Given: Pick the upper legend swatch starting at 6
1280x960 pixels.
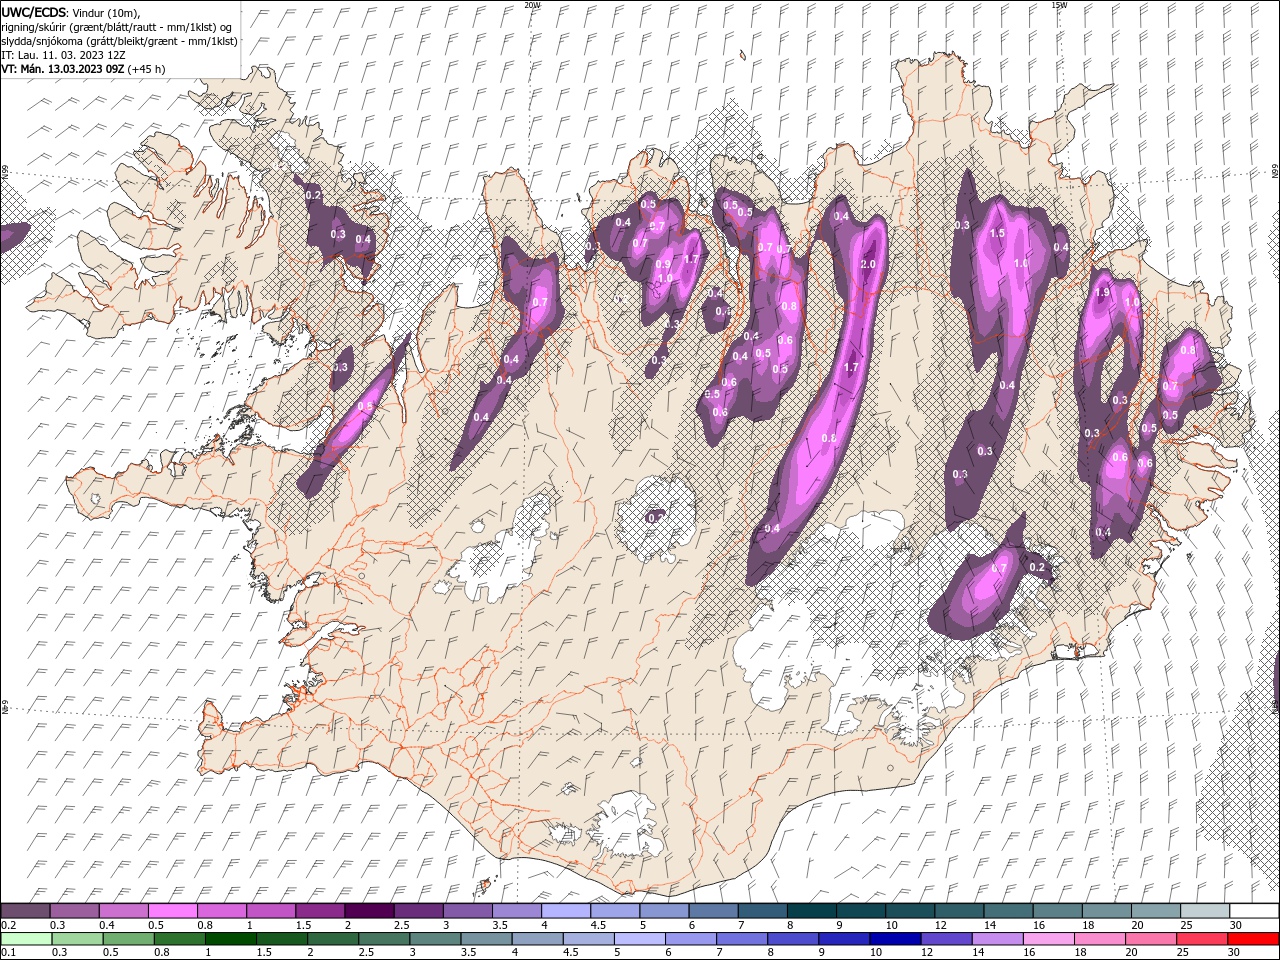Looking at the screenshot, I should point(712,911).
